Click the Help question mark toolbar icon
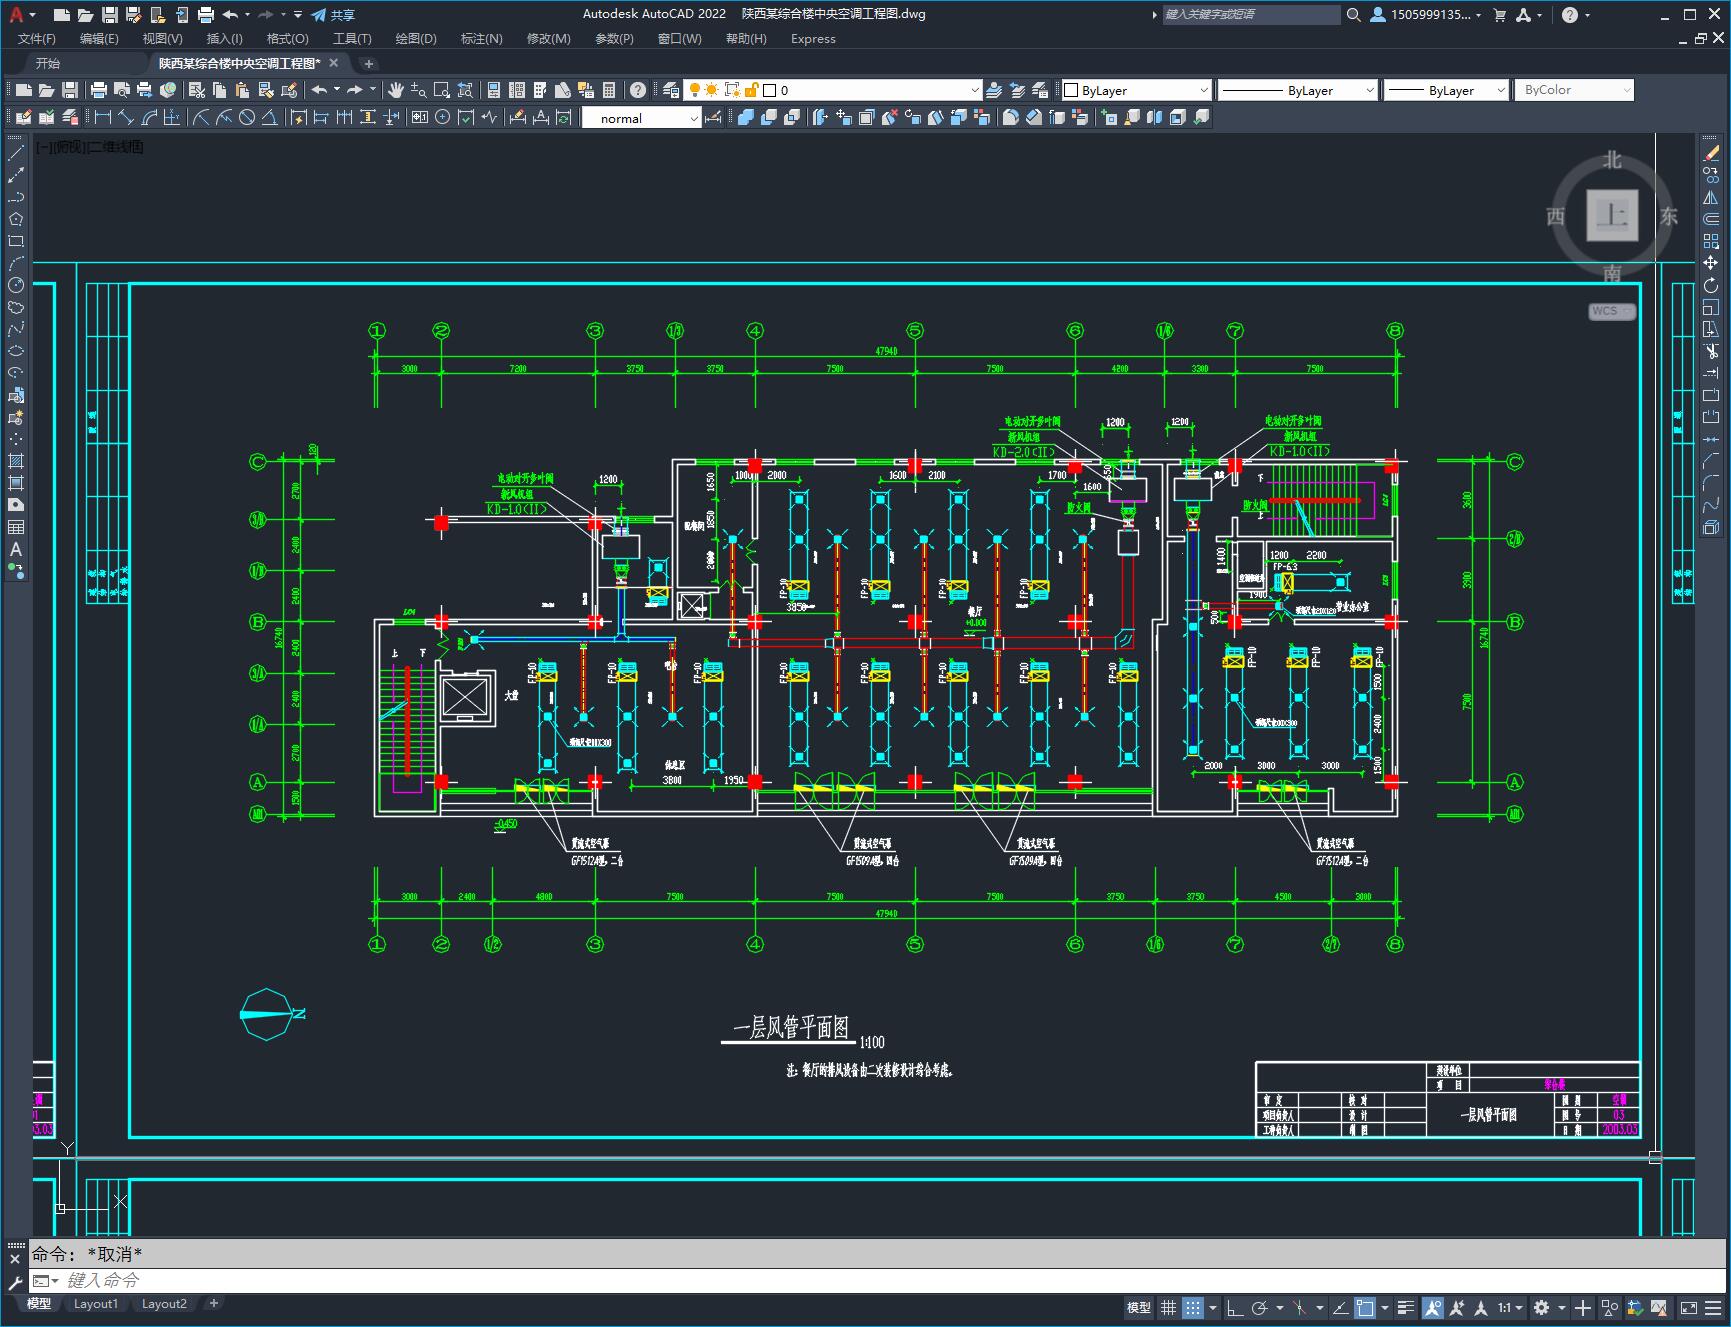This screenshot has height=1327, width=1731. click(x=638, y=90)
